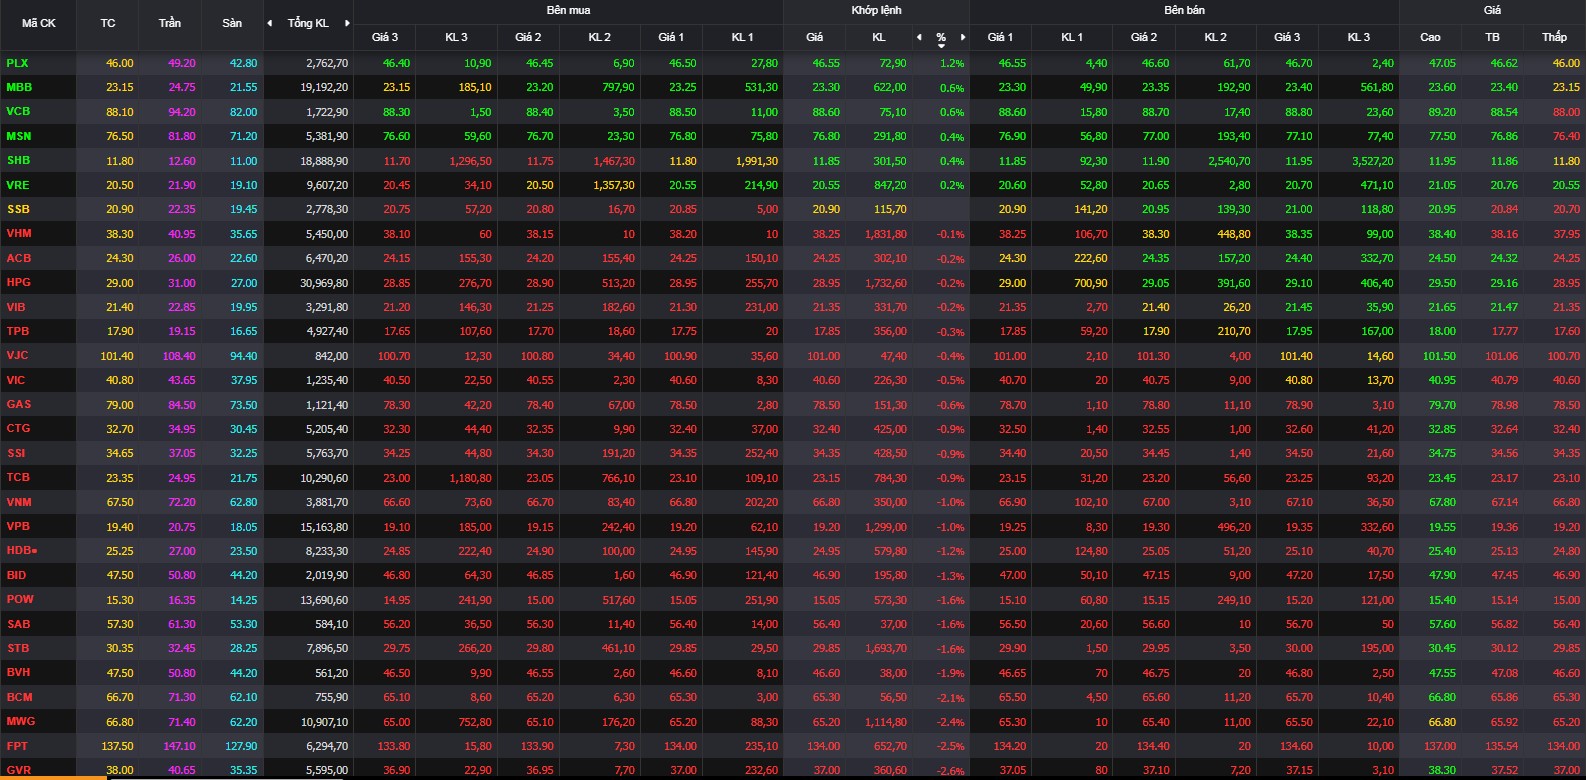
Task: Click the Bên bán group header
Action: (x=1184, y=10)
